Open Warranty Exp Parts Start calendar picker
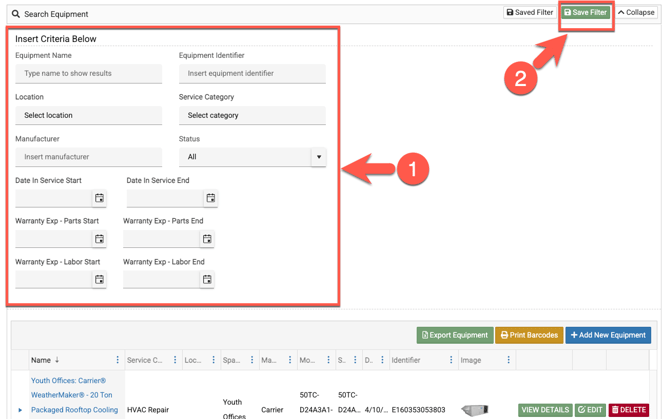 [99, 239]
